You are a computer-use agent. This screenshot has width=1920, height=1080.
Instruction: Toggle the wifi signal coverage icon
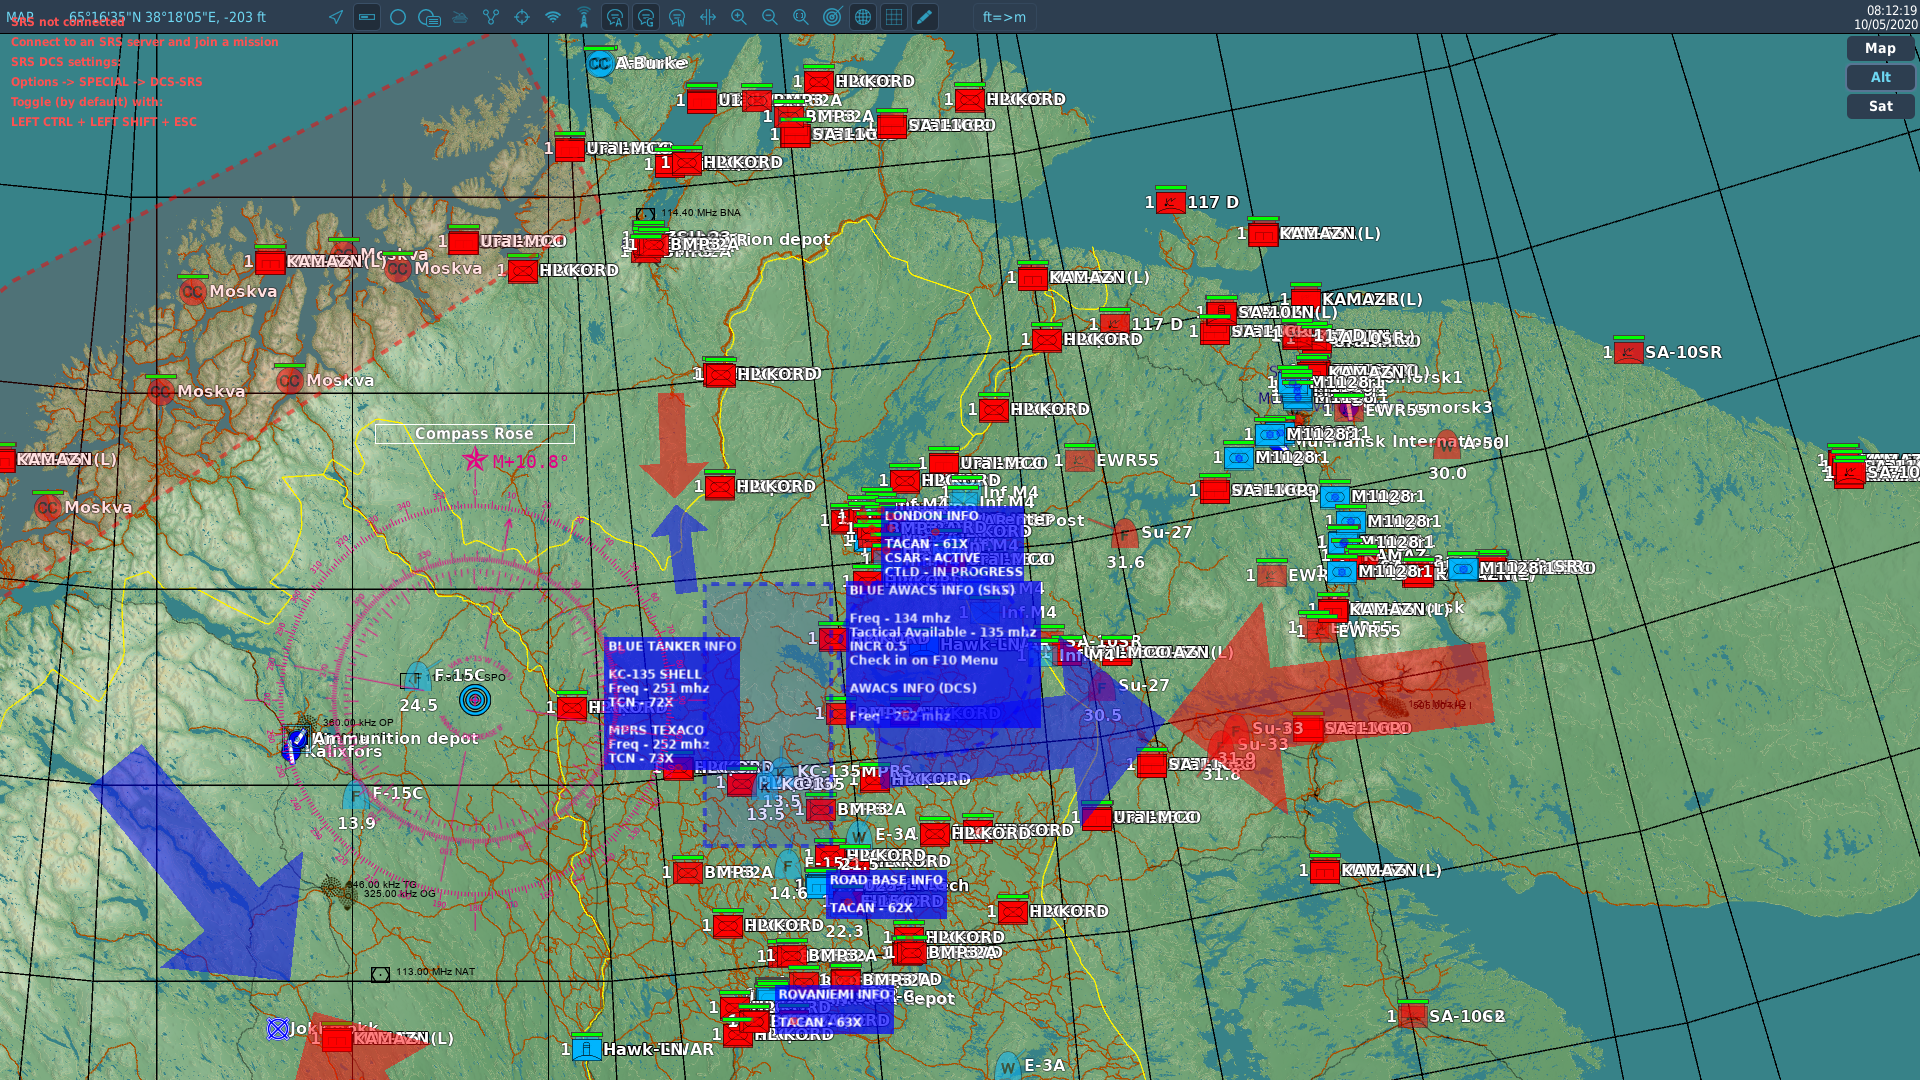pos(553,17)
